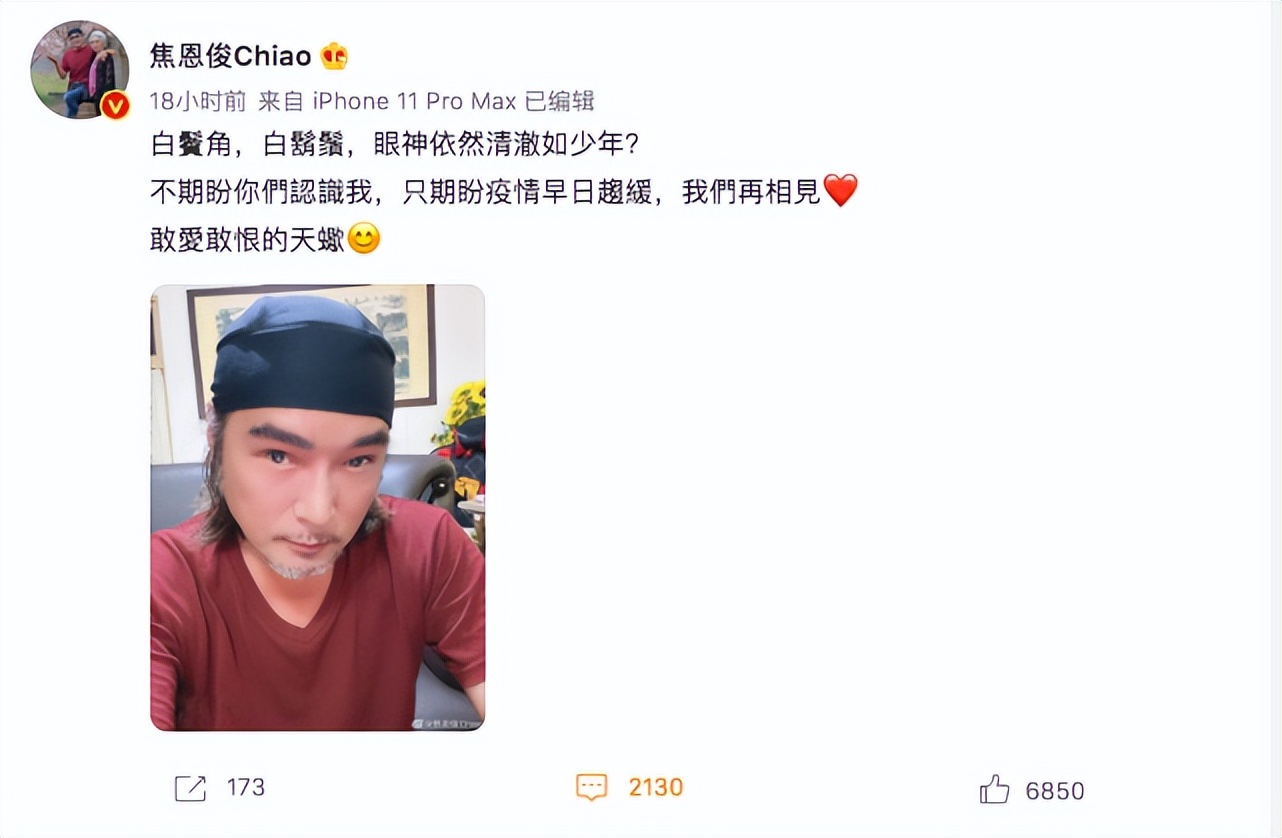The image size is (1282, 838).
Task: Click the repost count 173
Action: (246, 787)
